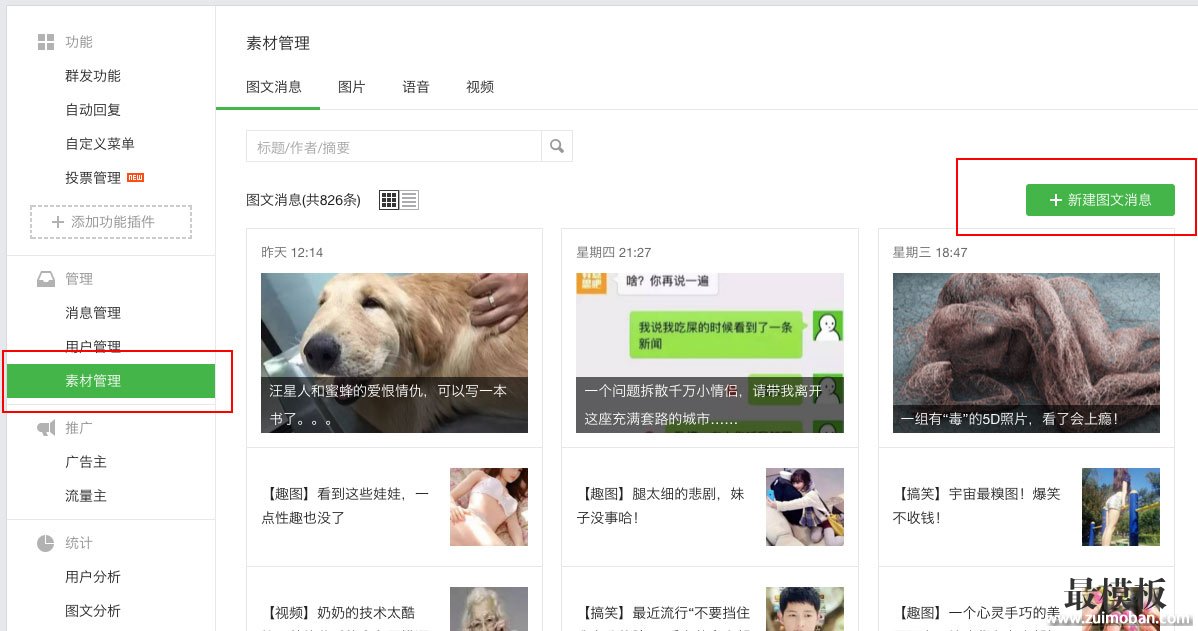Click the 添加功能插件 button
Viewport: 1198px width, 631px height.
[x=110, y=222]
